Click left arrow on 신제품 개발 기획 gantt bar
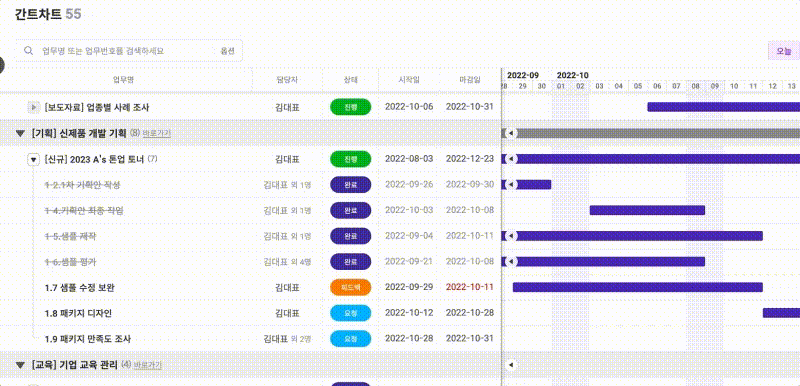800x386 pixels. tap(511, 133)
